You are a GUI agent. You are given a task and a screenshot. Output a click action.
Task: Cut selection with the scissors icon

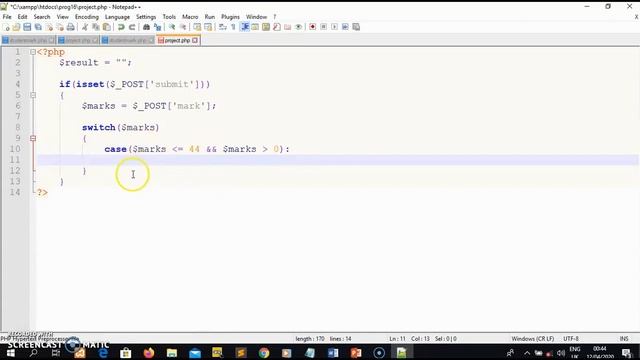point(84,27)
